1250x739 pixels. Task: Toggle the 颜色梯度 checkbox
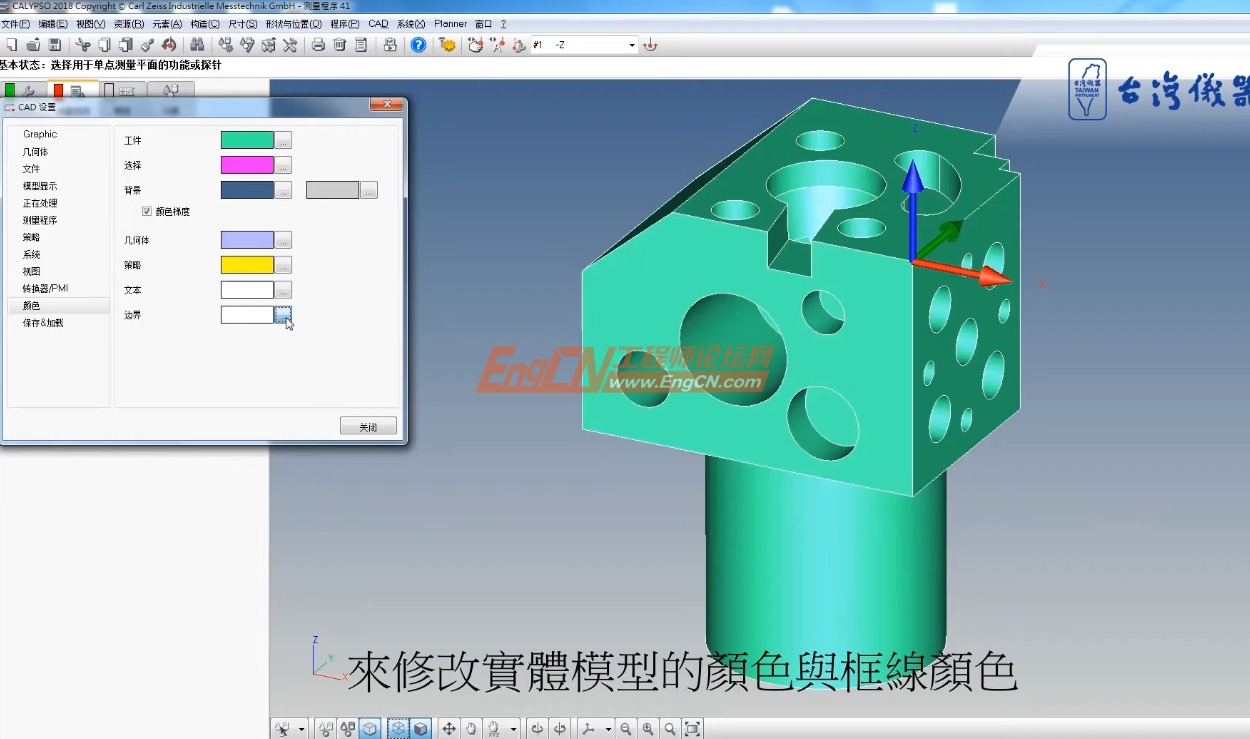point(148,211)
